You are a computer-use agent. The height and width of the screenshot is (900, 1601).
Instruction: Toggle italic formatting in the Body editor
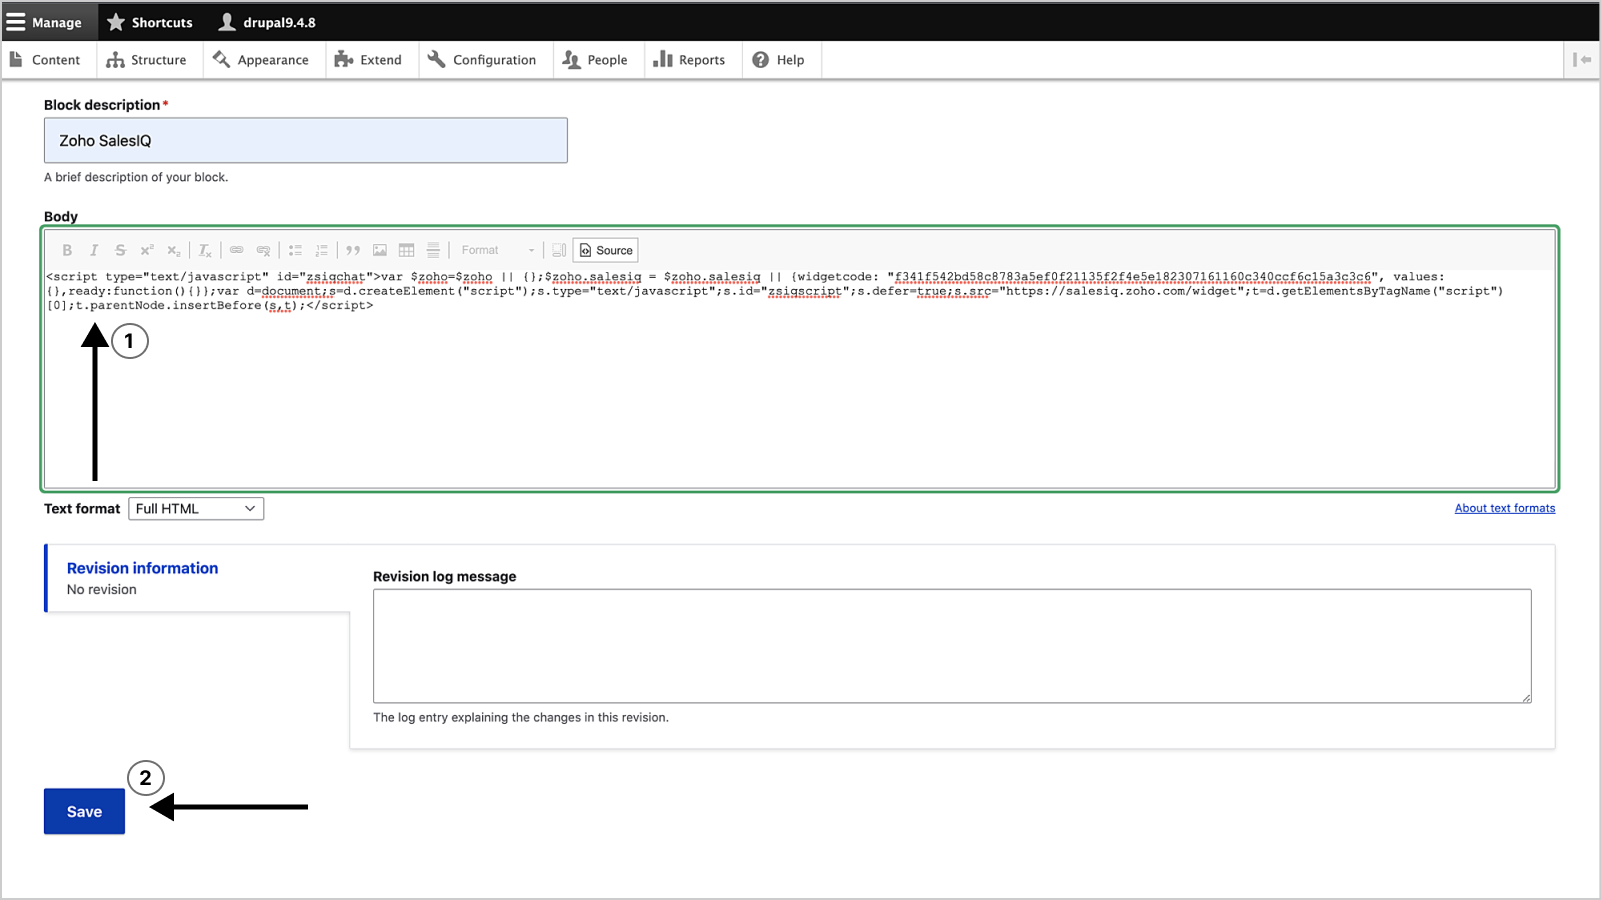[94, 250]
